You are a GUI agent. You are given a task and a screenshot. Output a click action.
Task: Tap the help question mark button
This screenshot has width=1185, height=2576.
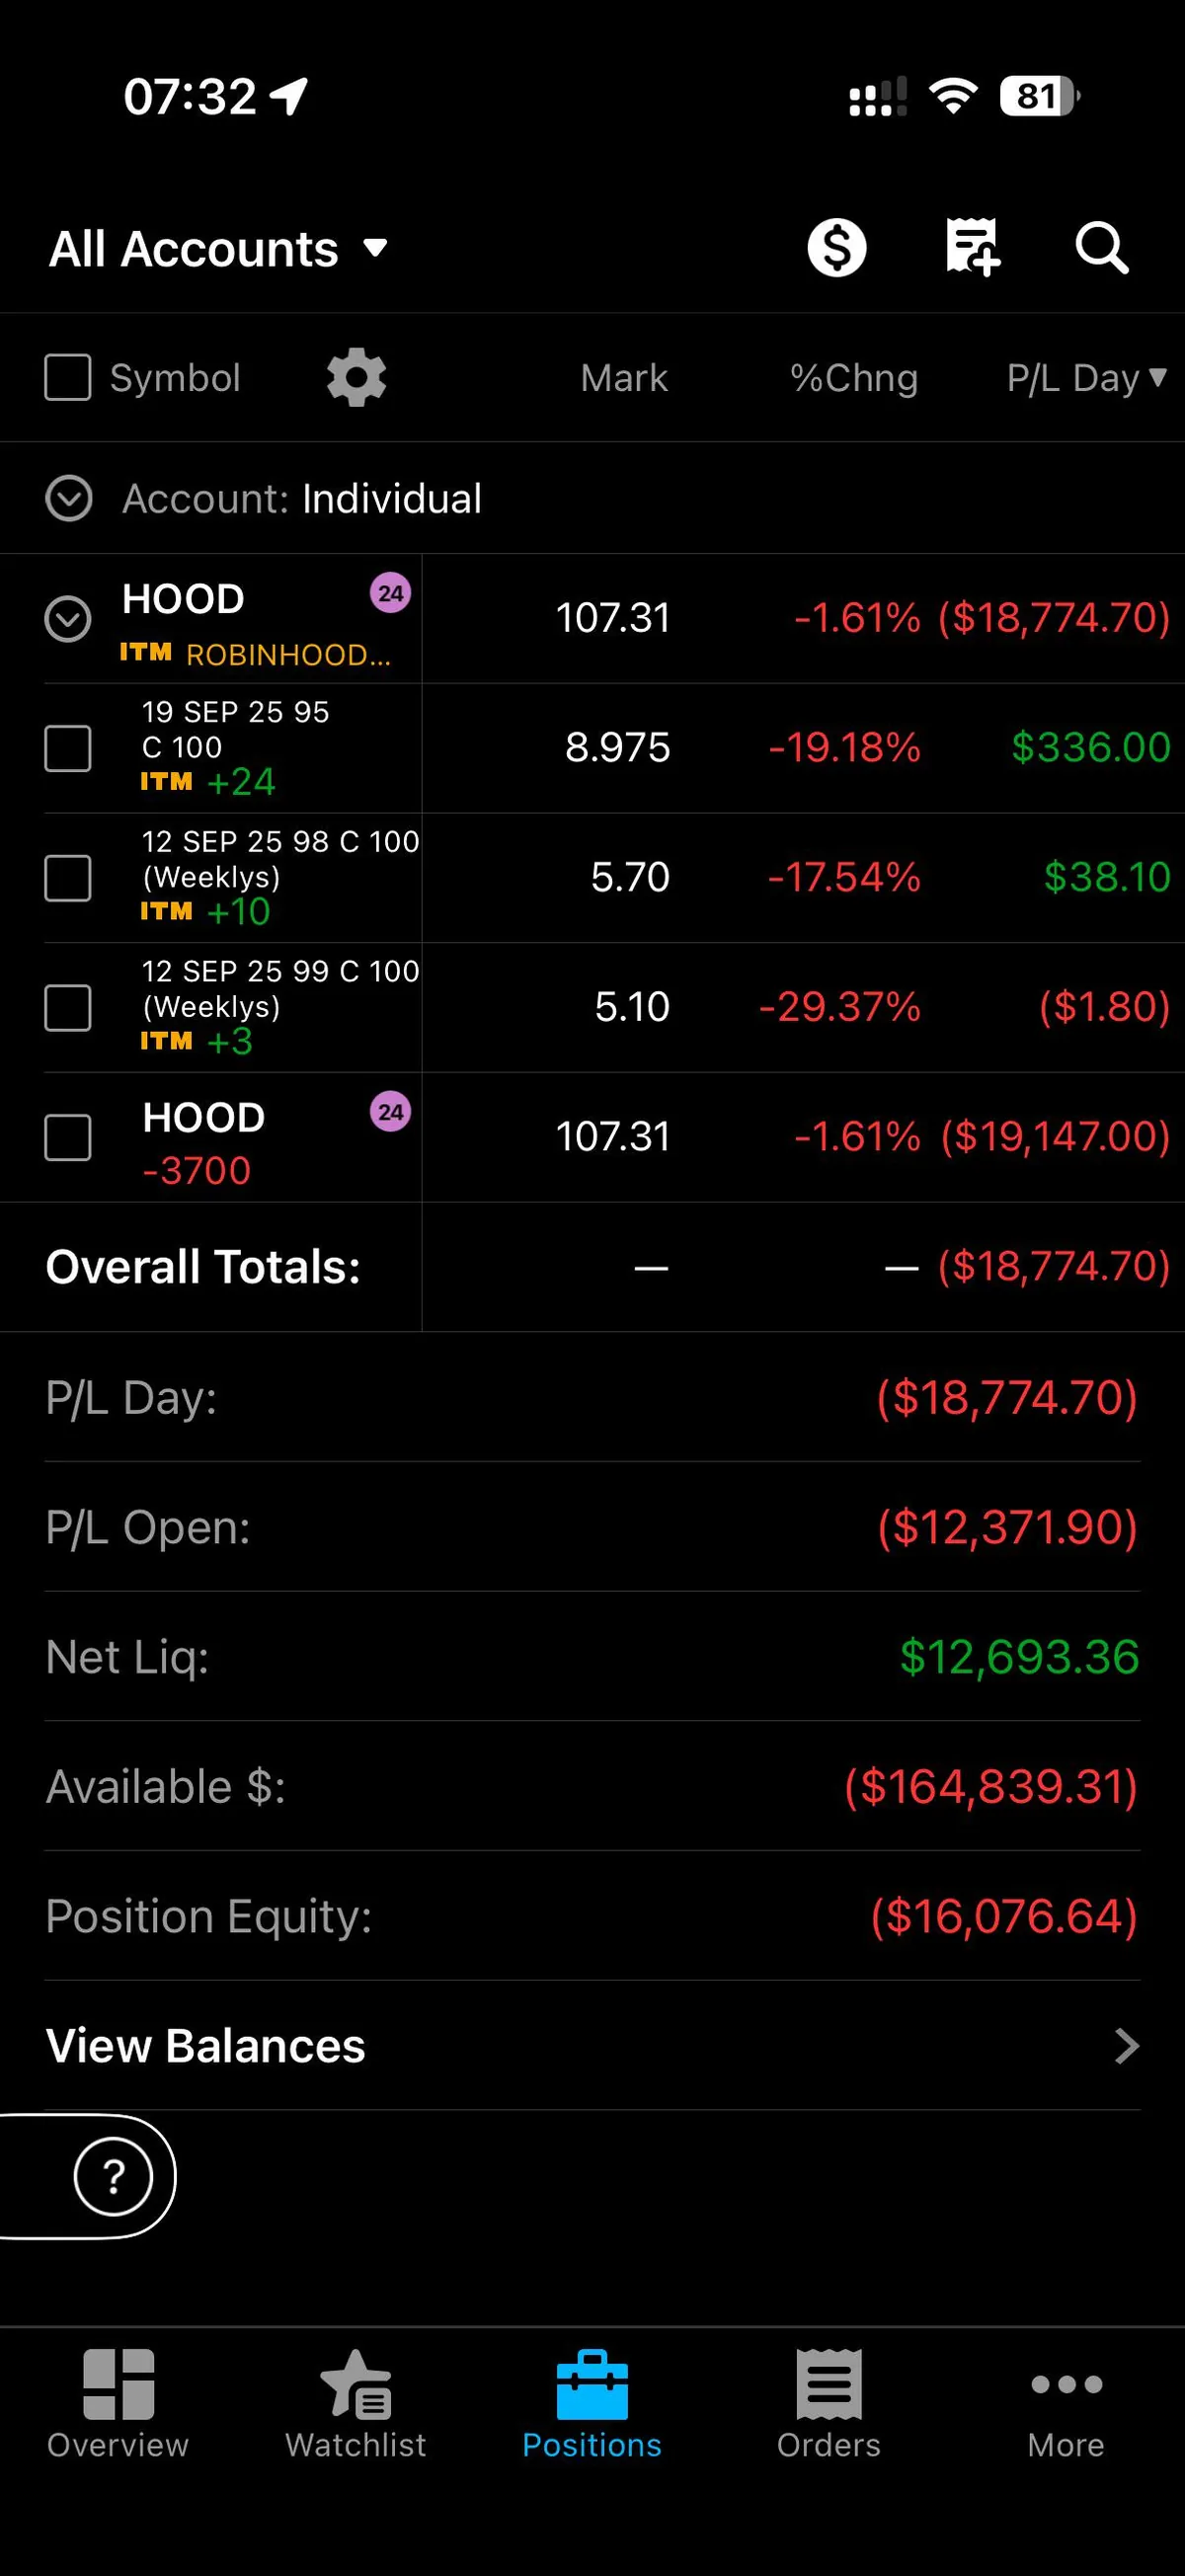pos(113,2176)
